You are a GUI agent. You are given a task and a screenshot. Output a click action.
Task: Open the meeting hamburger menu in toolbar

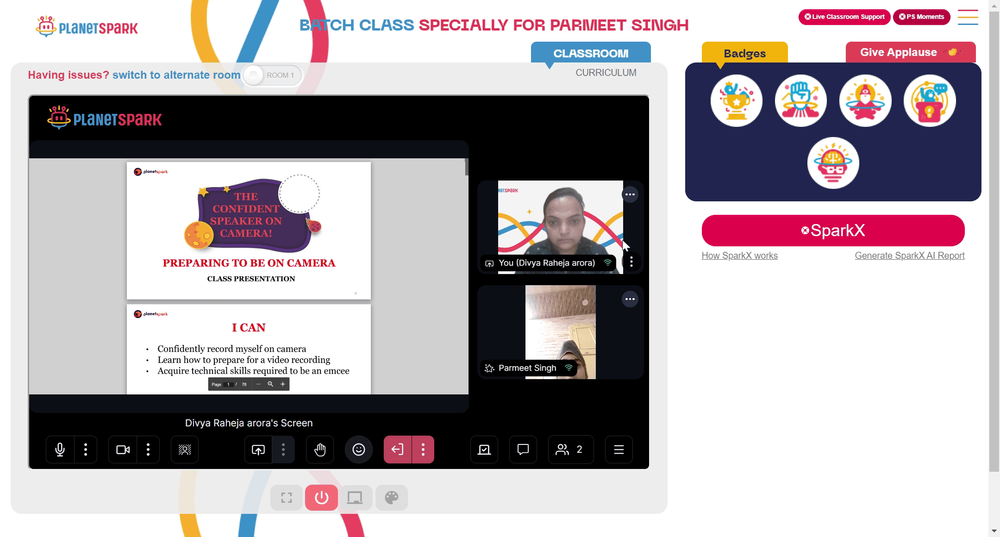[619, 450]
